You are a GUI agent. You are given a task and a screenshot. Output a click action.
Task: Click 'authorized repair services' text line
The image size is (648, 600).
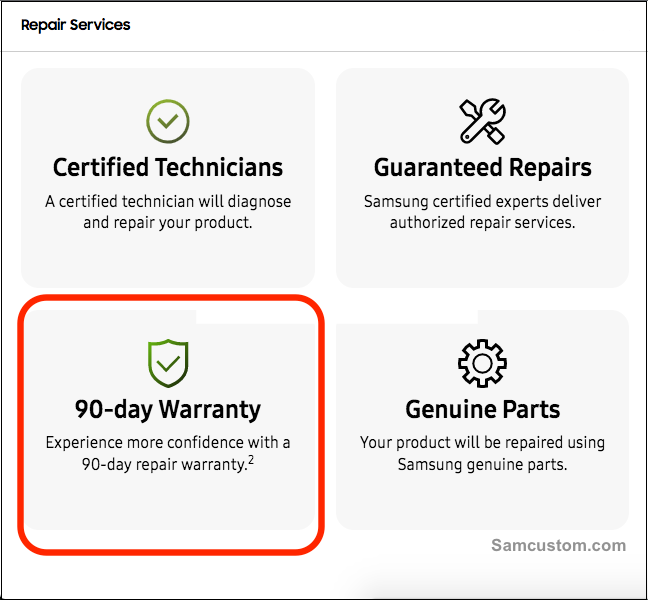coord(482,223)
